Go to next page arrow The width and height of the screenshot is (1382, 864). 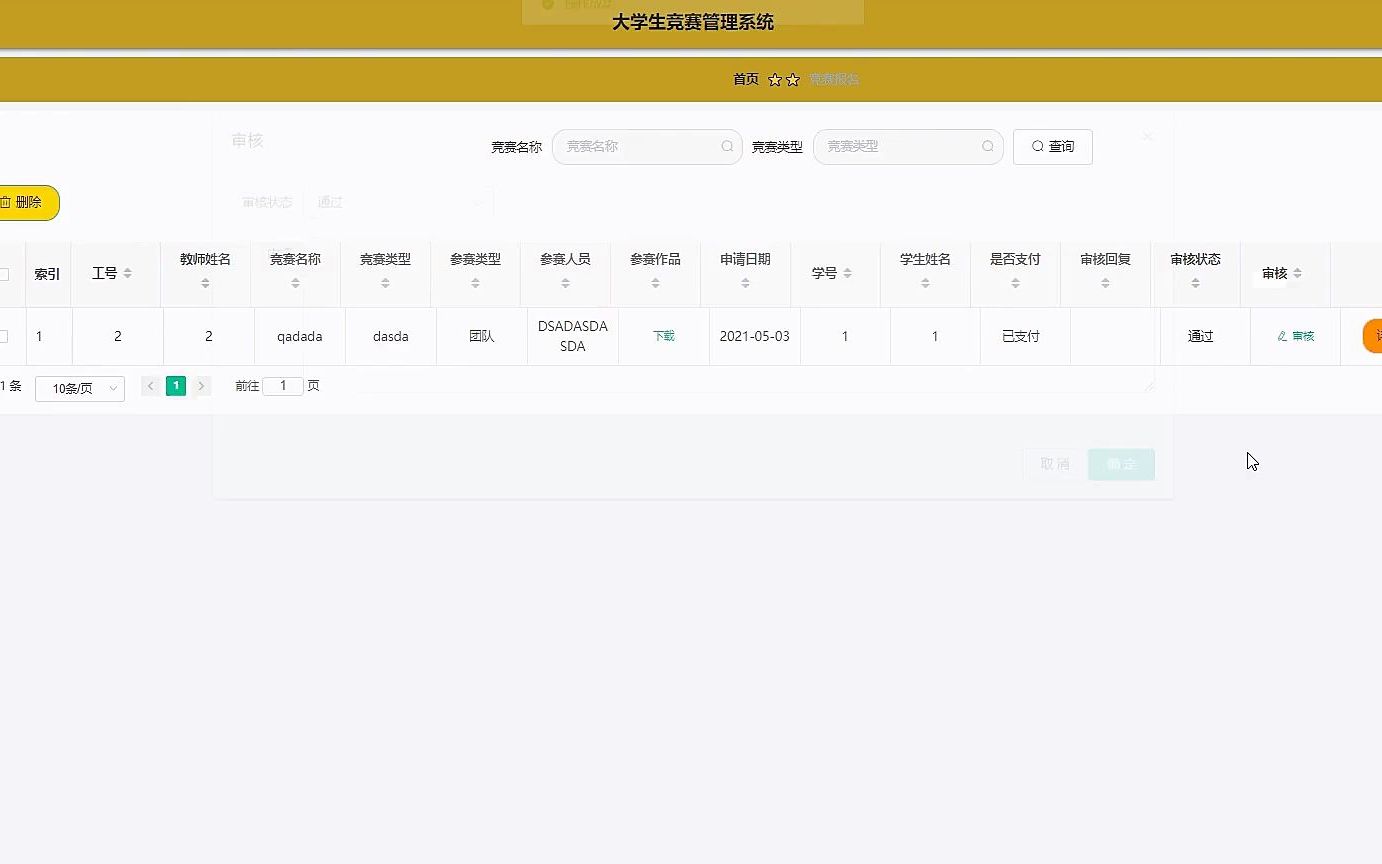tap(201, 386)
